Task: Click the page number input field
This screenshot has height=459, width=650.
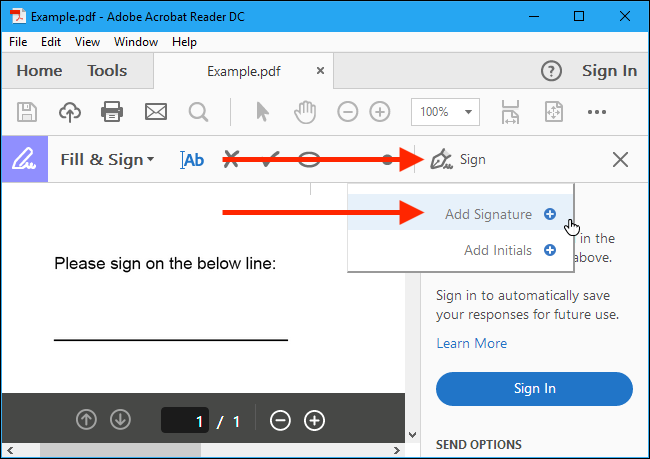Action: pyautogui.click(x=185, y=421)
